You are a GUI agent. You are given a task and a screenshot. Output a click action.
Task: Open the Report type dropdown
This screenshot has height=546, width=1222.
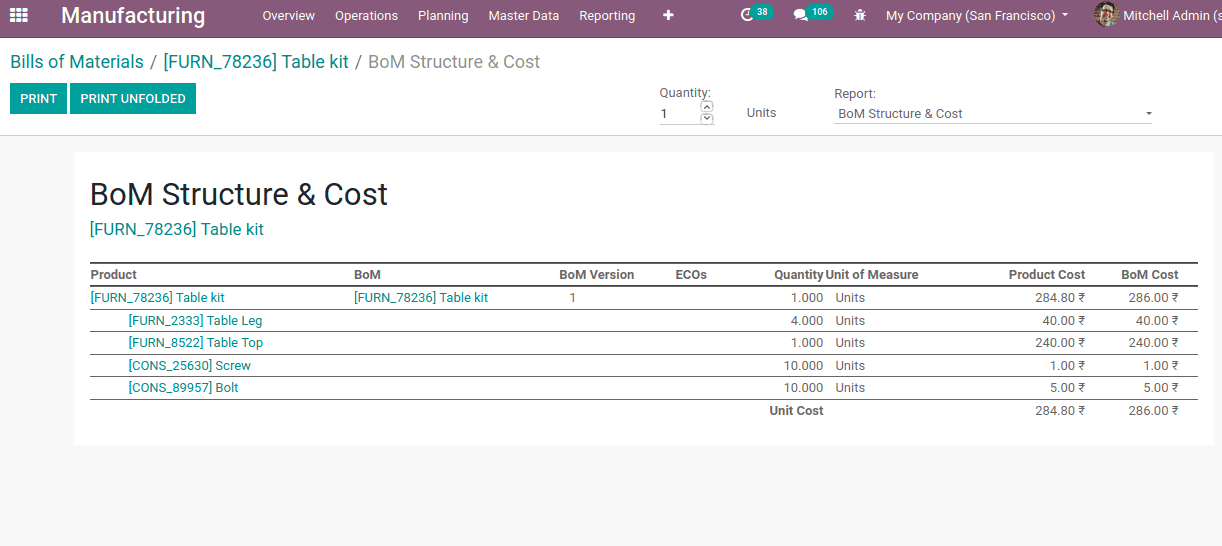coord(994,114)
